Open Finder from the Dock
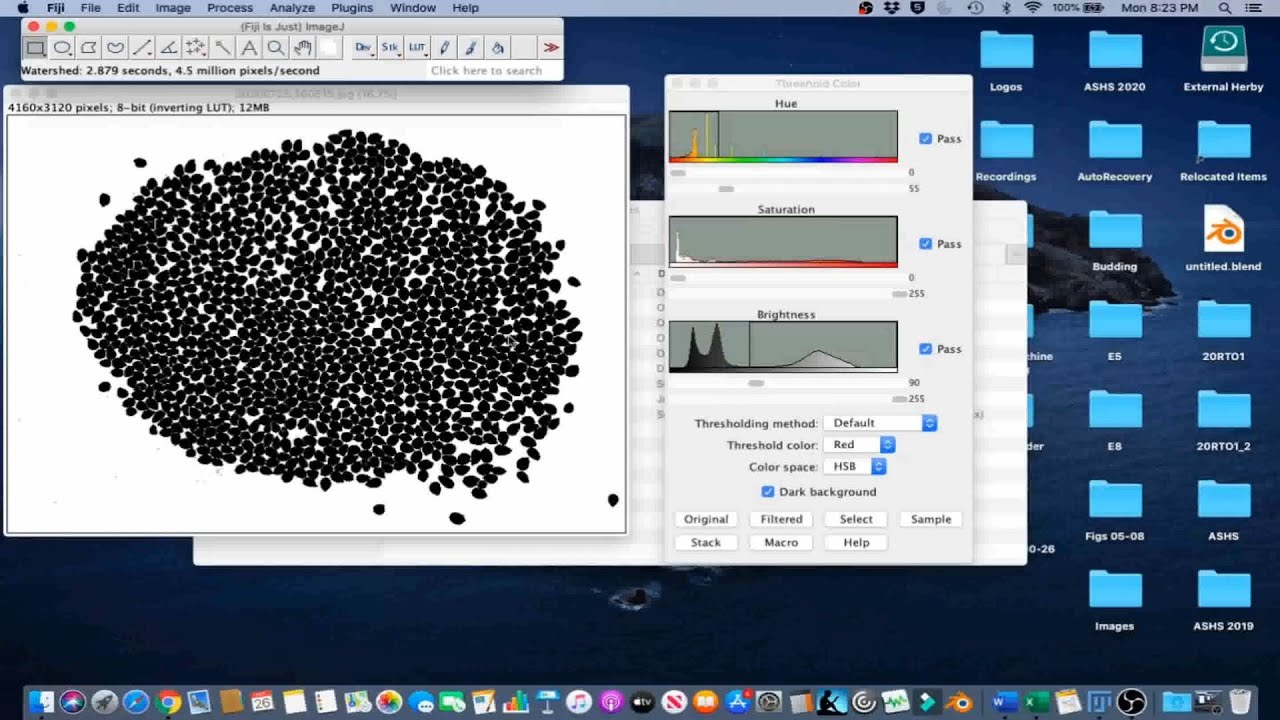Screen dimensions: 1280x720 coord(41,702)
